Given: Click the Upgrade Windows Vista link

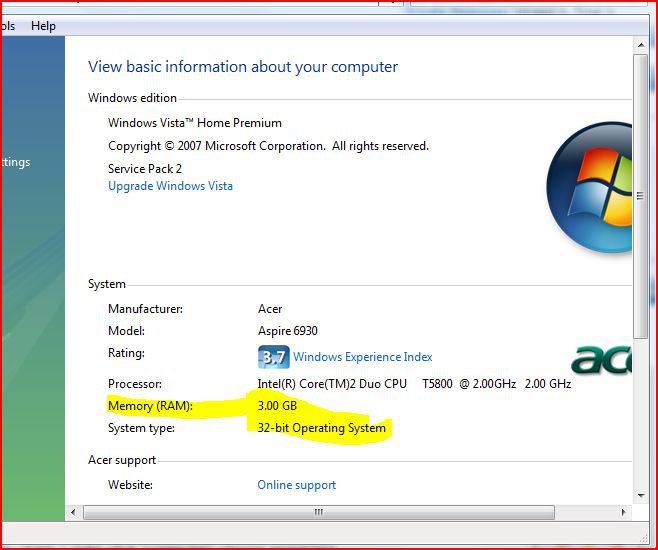Looking at the screenshot, I should (x=170, y=186).
